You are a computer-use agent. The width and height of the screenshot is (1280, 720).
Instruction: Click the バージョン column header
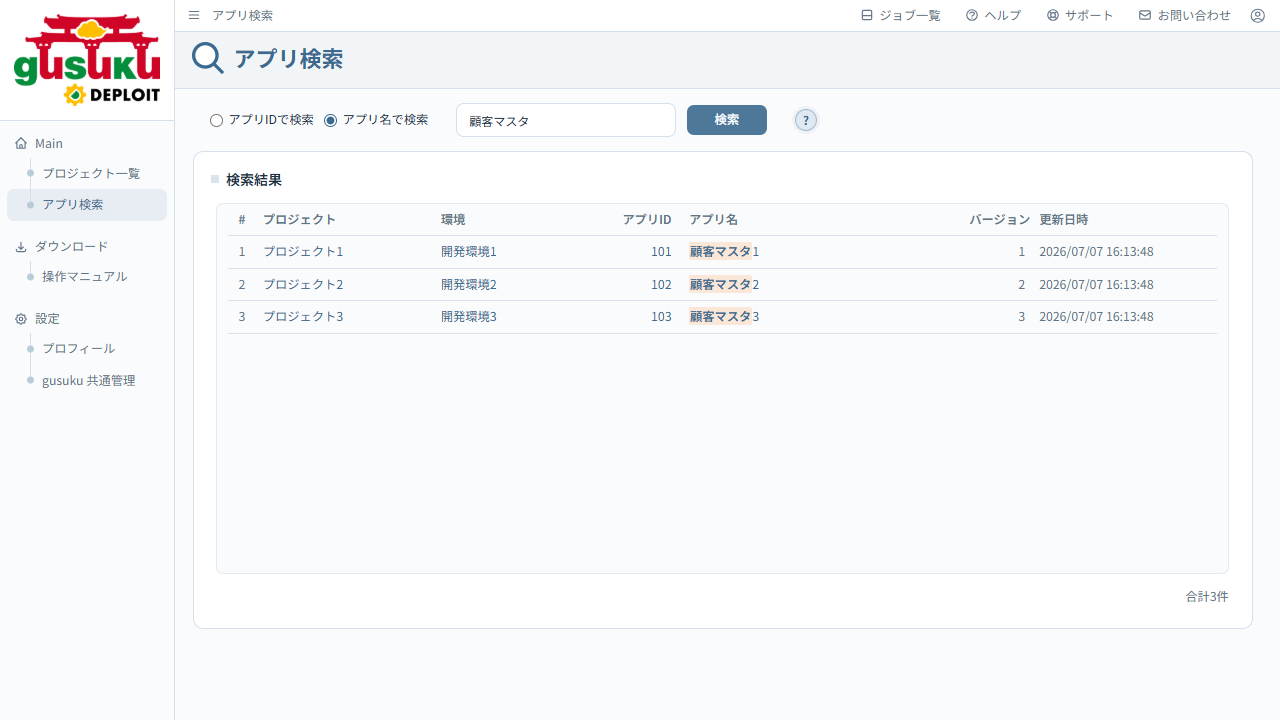click(999, 219)
